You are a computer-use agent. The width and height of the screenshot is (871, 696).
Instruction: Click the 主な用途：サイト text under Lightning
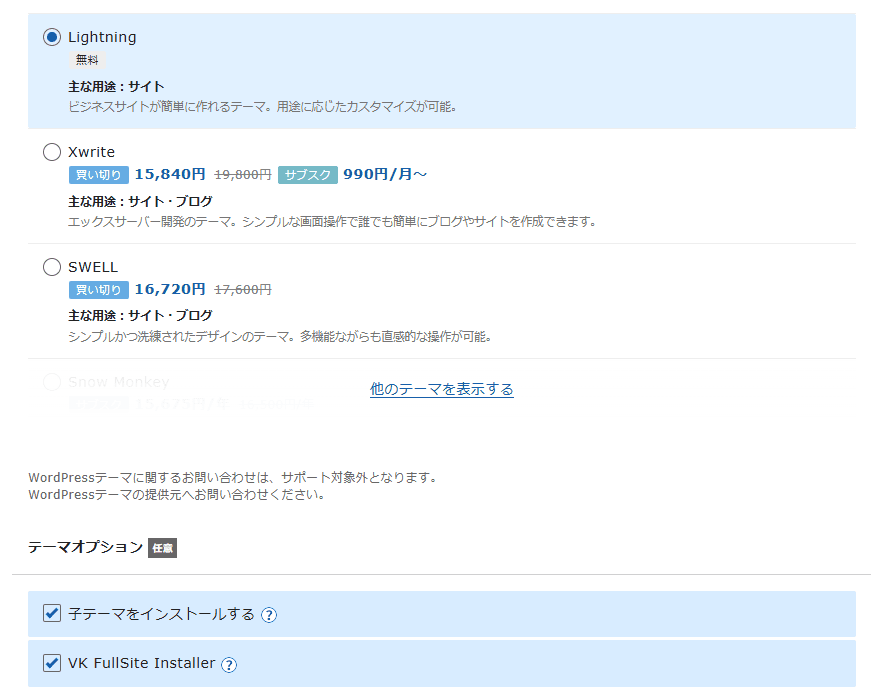(116, 87)
